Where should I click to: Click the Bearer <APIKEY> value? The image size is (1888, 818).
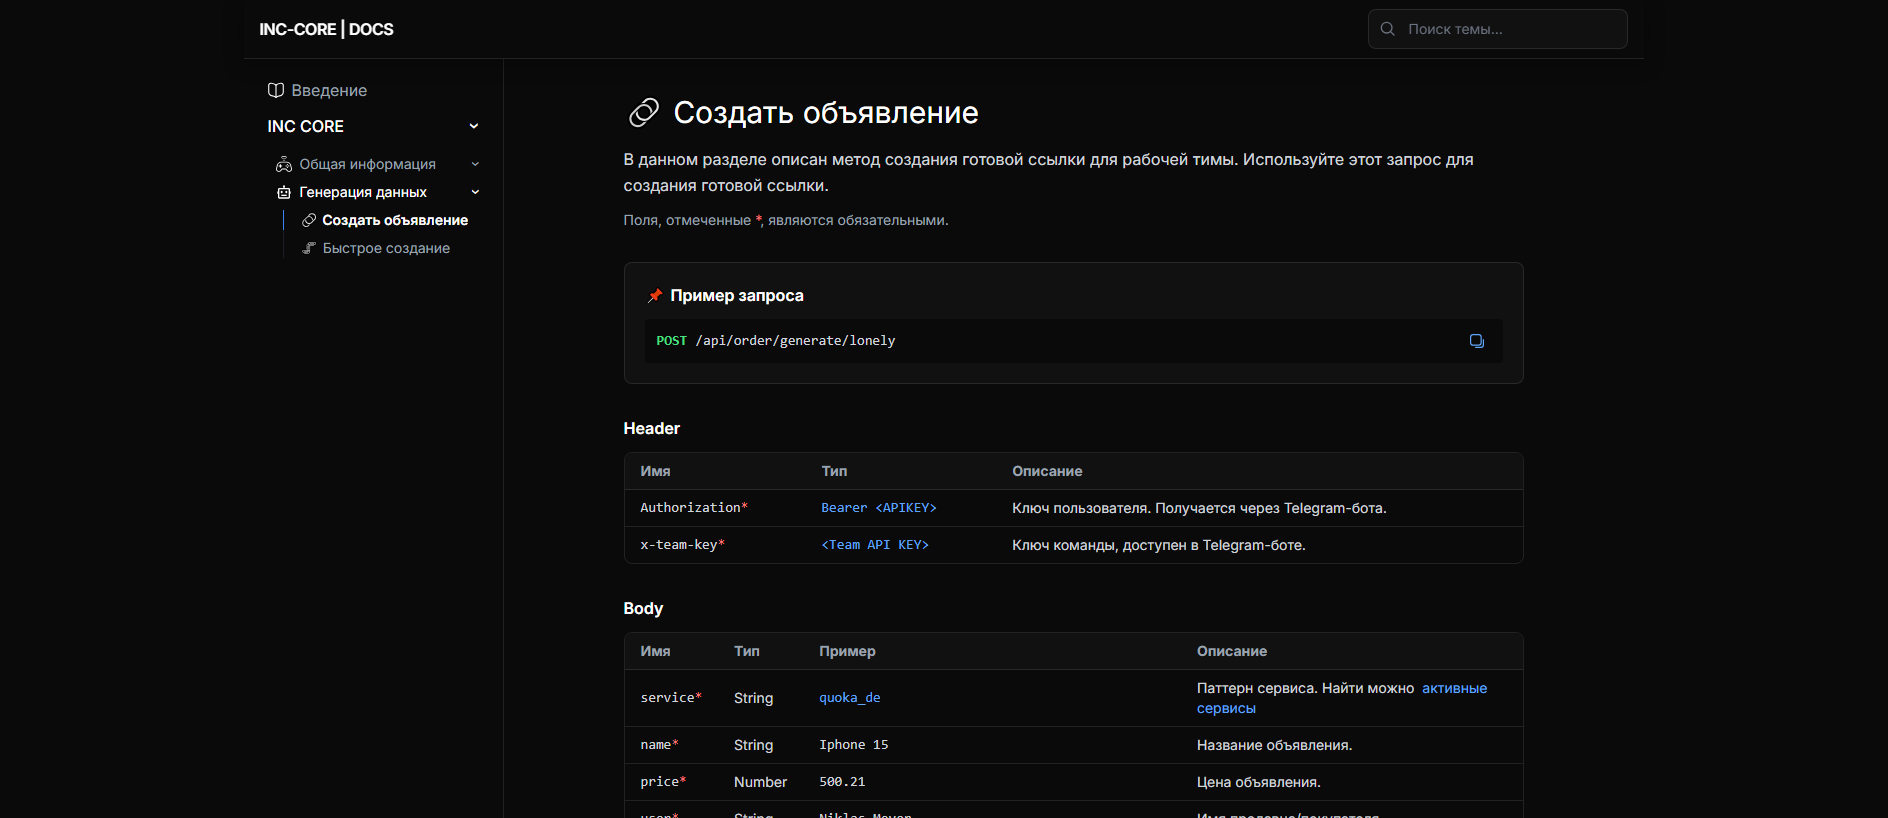click(879, 508)
